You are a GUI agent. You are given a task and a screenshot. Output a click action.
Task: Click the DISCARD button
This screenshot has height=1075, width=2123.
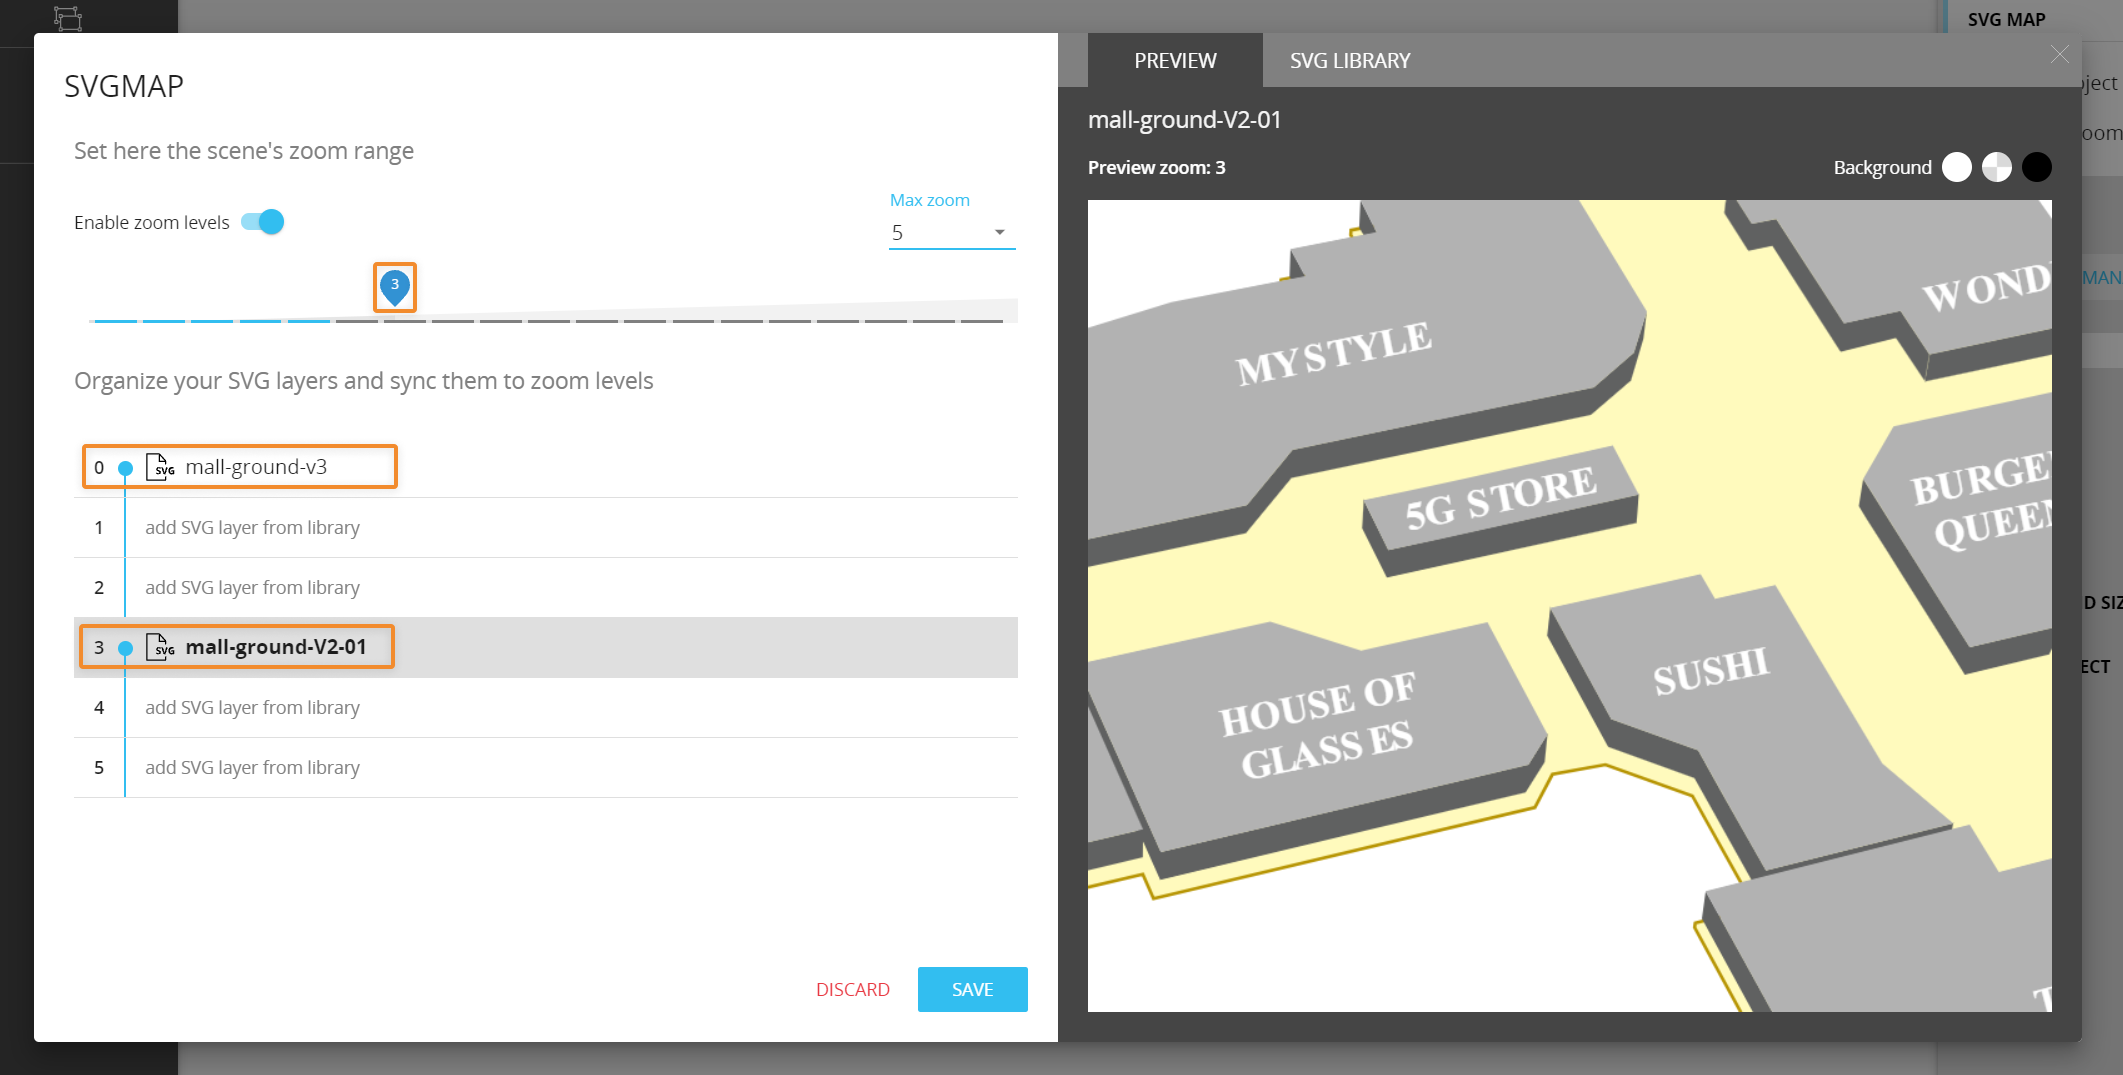click(x=853, y=989)
